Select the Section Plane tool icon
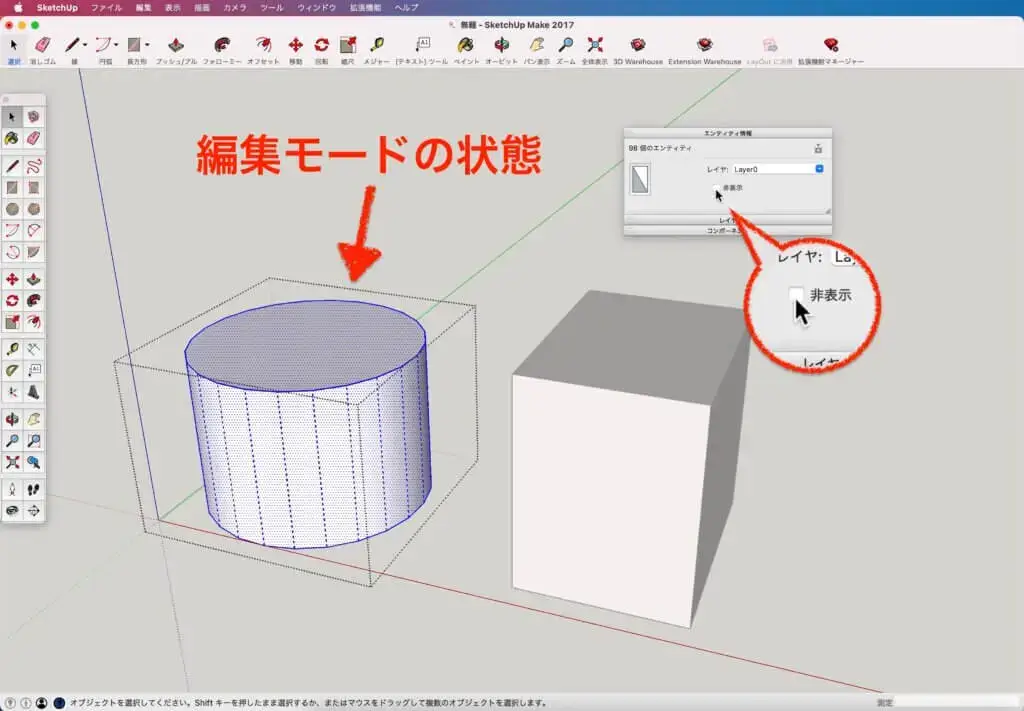 click(x=33, y=511)
